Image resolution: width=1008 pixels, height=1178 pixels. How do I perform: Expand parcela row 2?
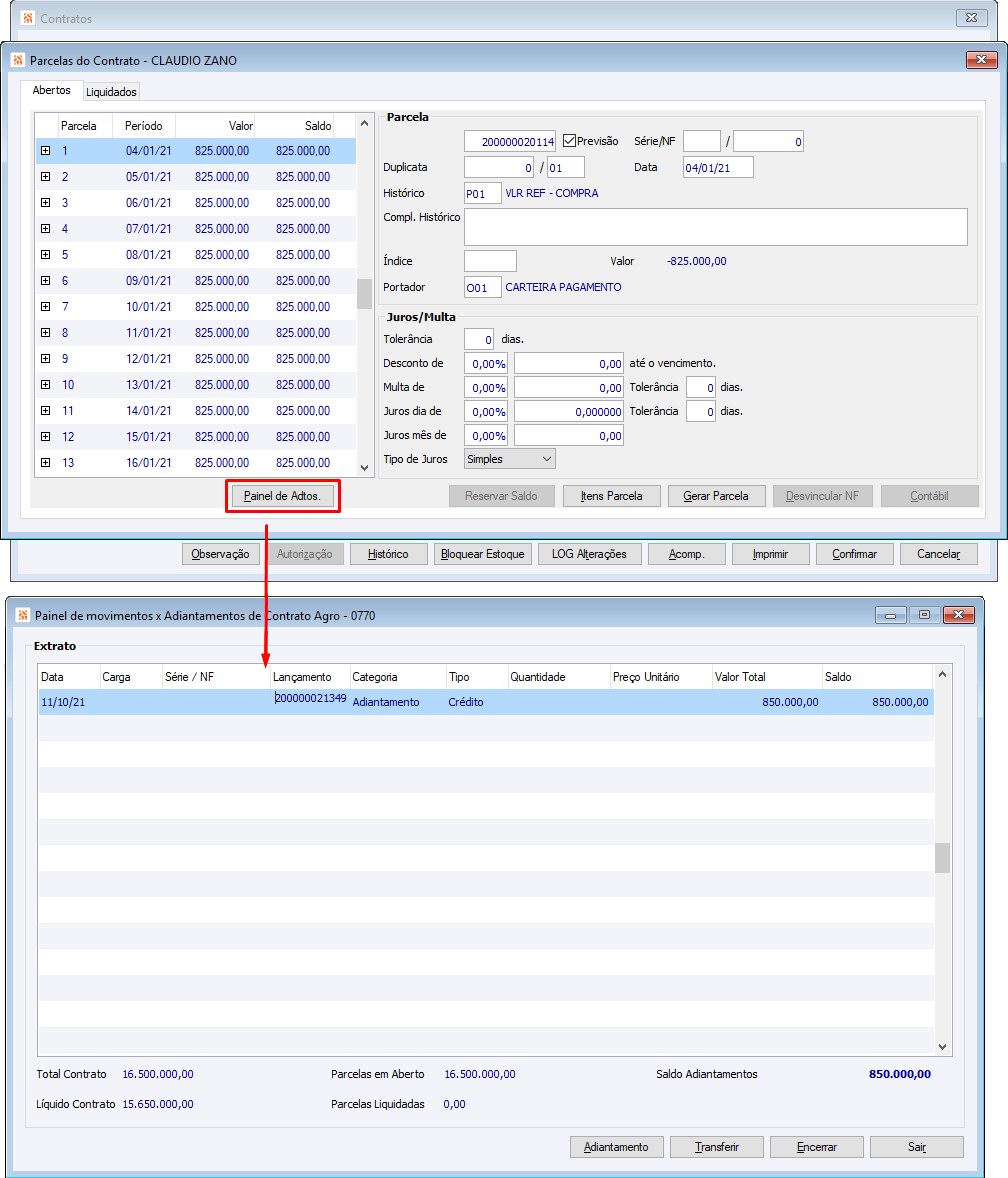(45, 177)
